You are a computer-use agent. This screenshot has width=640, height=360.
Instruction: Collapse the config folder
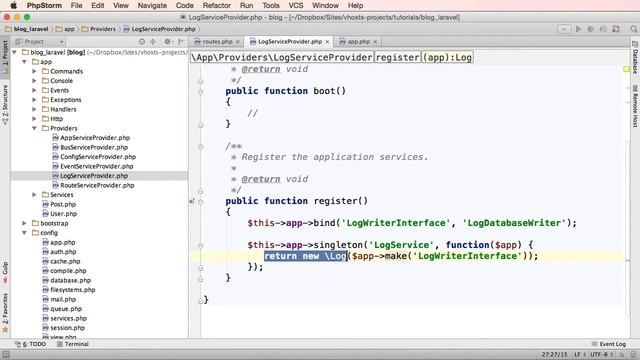coord(24,233)
